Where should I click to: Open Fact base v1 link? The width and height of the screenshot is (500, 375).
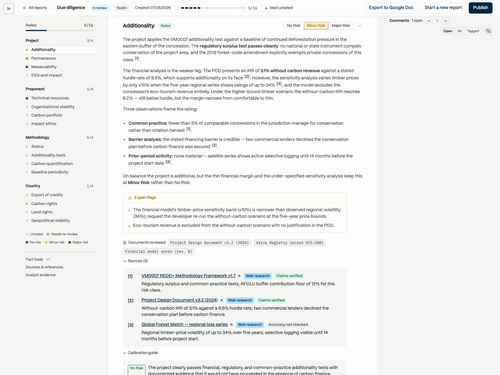tap(38, 259)
